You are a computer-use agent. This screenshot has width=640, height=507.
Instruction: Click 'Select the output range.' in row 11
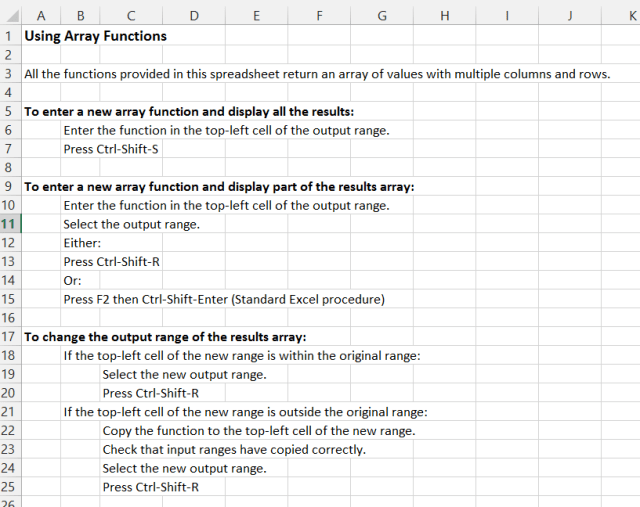tap(131, 224)
